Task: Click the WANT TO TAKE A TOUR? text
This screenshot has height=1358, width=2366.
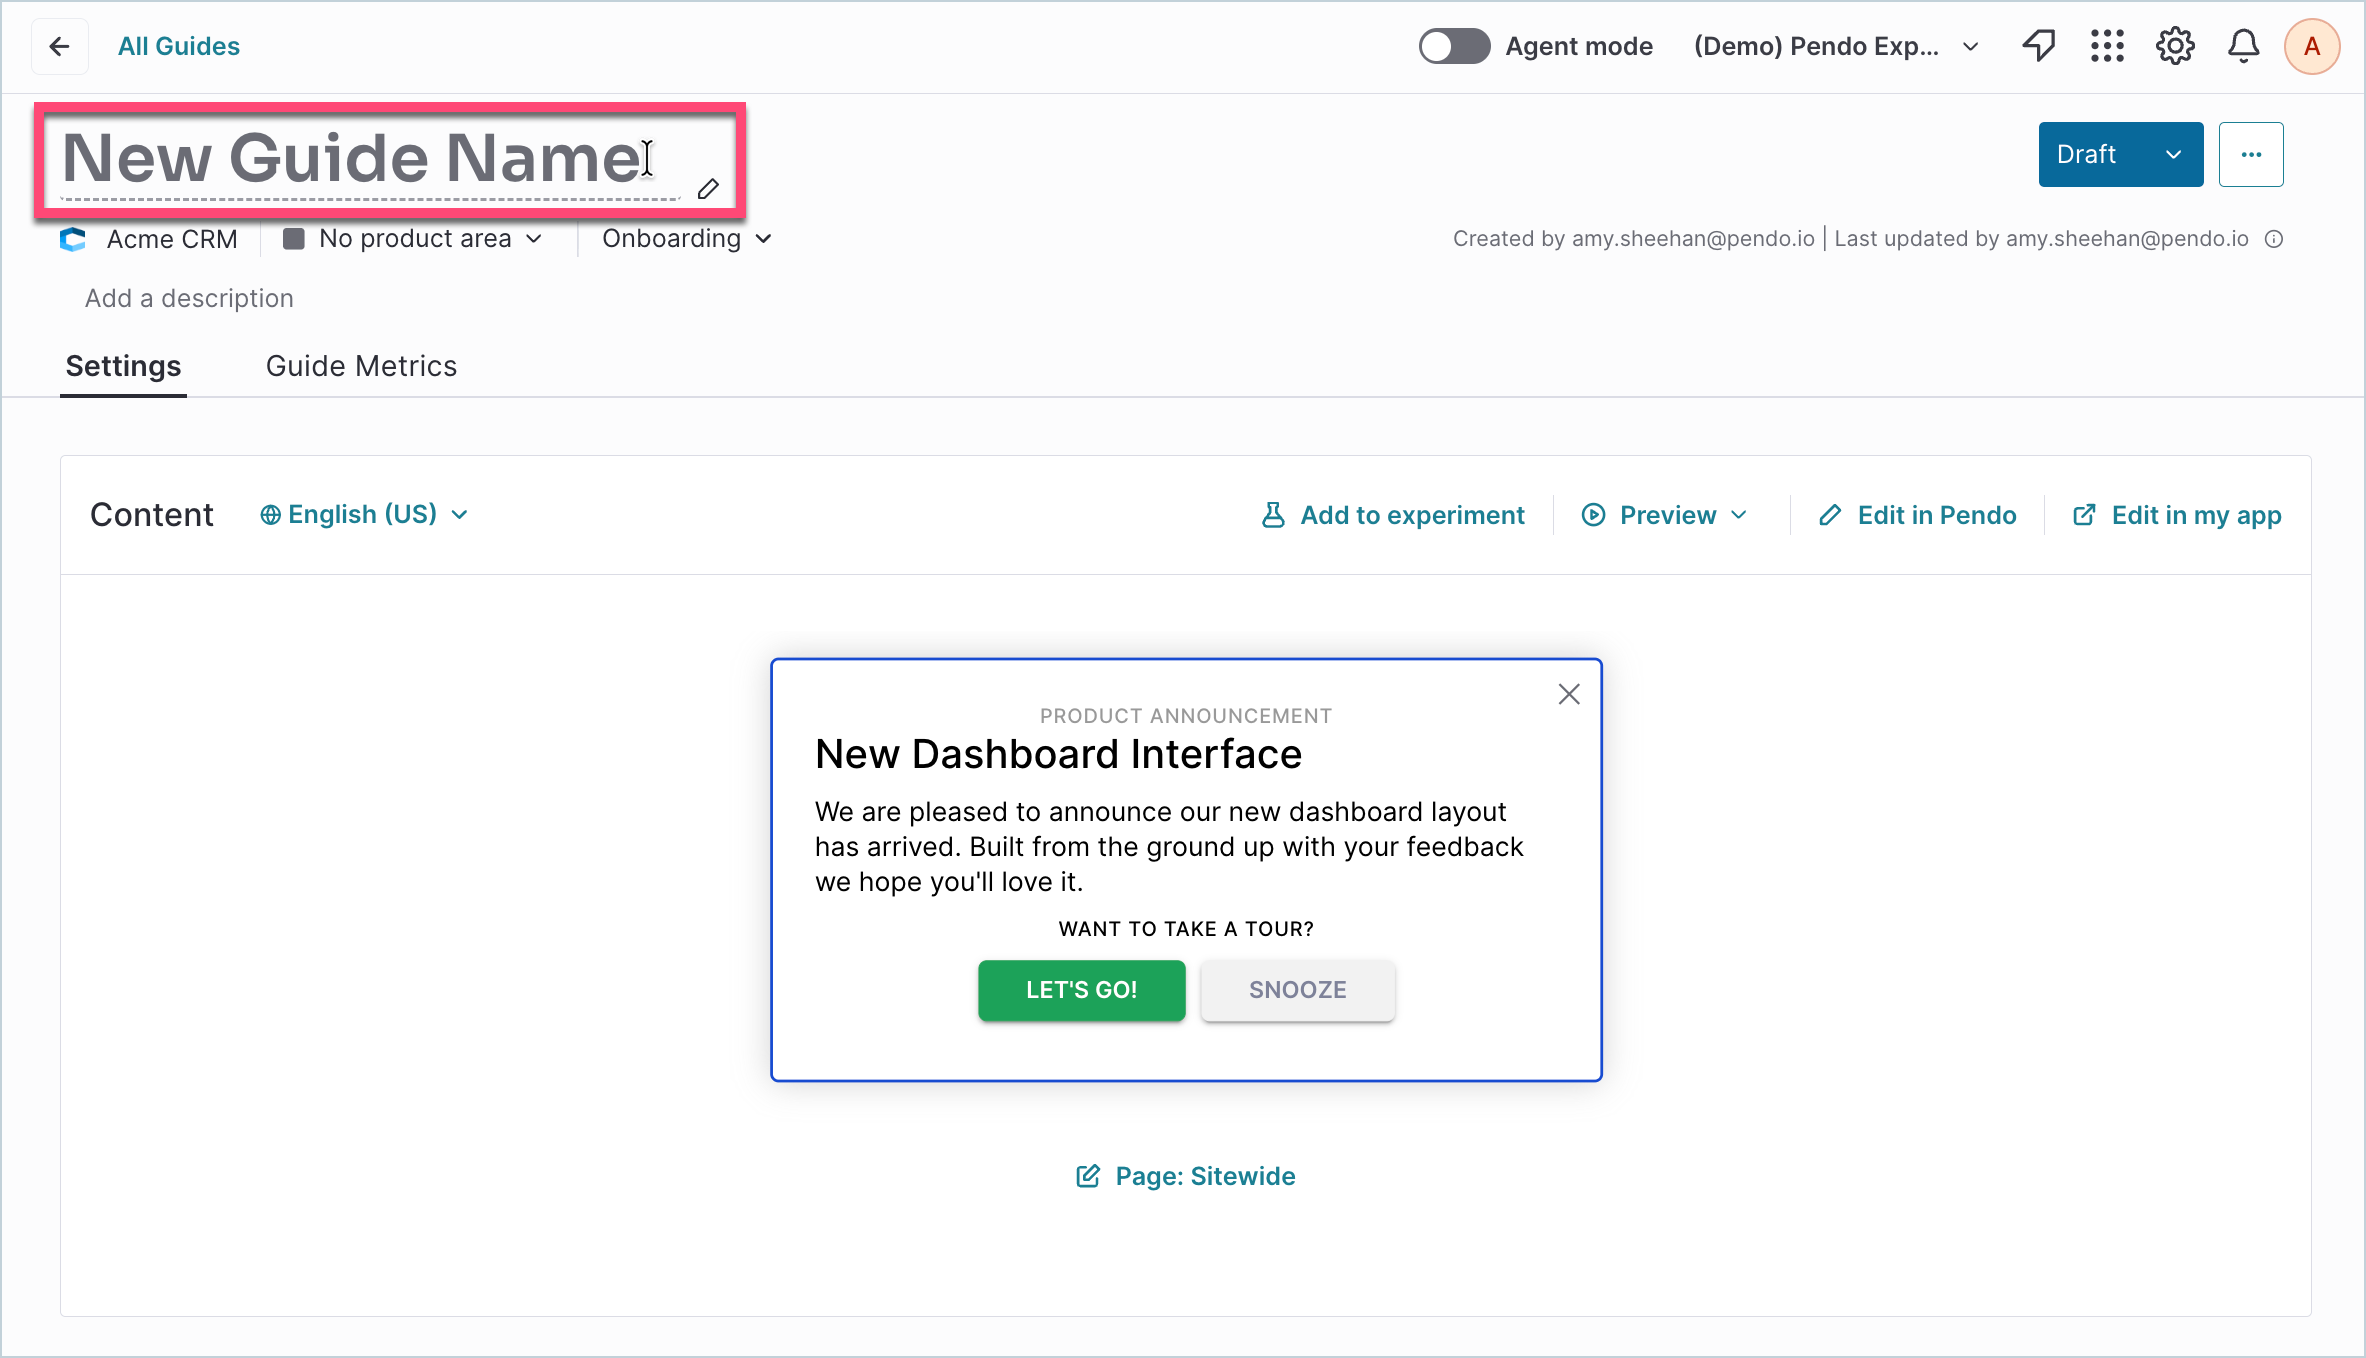Action: point(1186,929)
